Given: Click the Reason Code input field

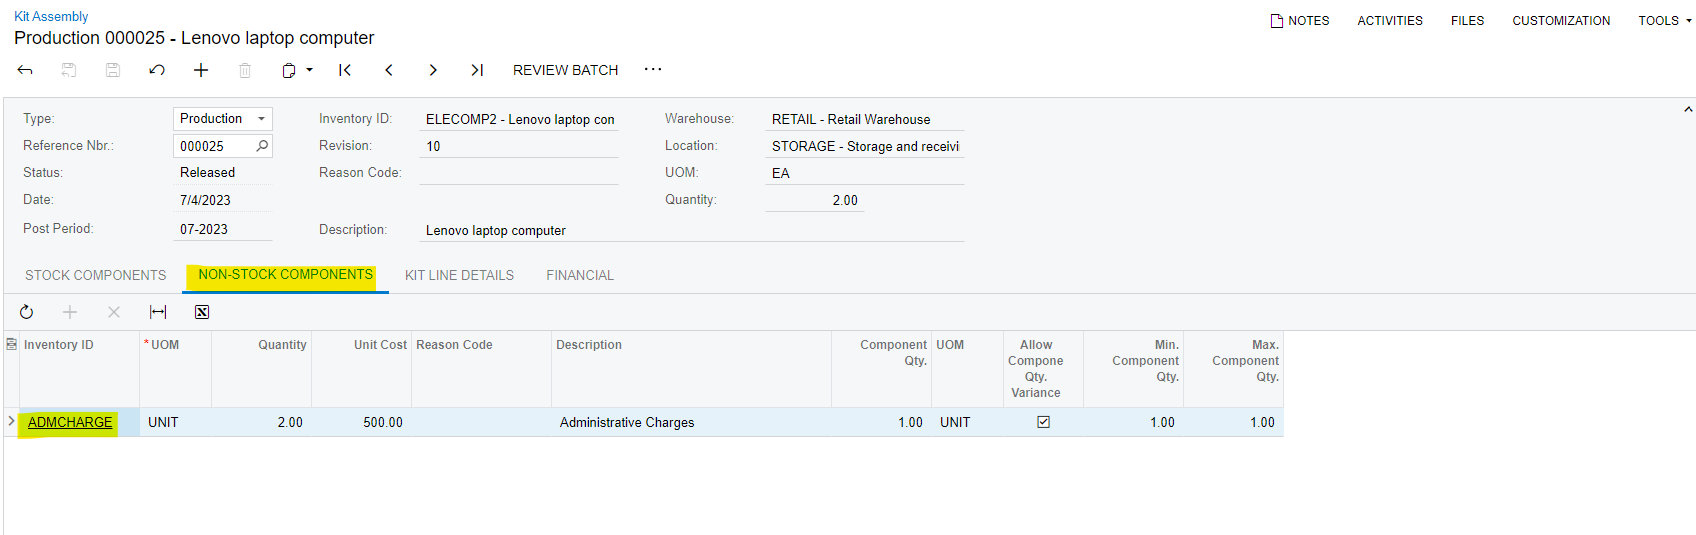Looking at the screenshot, I should click(x=519, y=173).
